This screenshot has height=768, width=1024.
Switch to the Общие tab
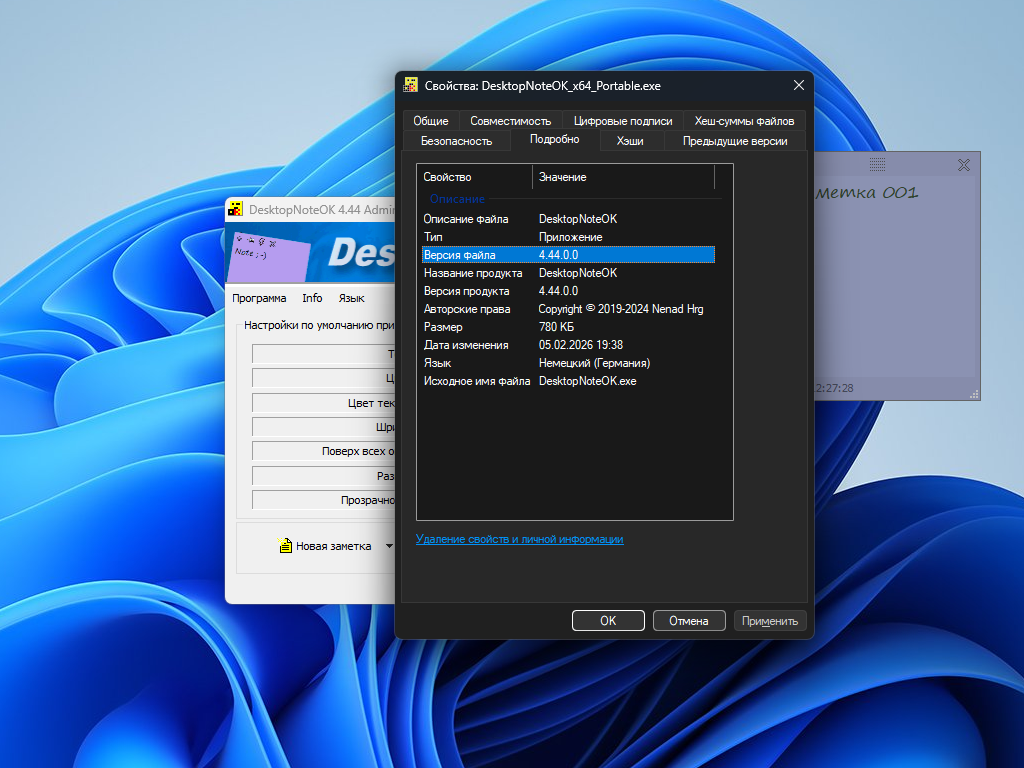[431, 121]
